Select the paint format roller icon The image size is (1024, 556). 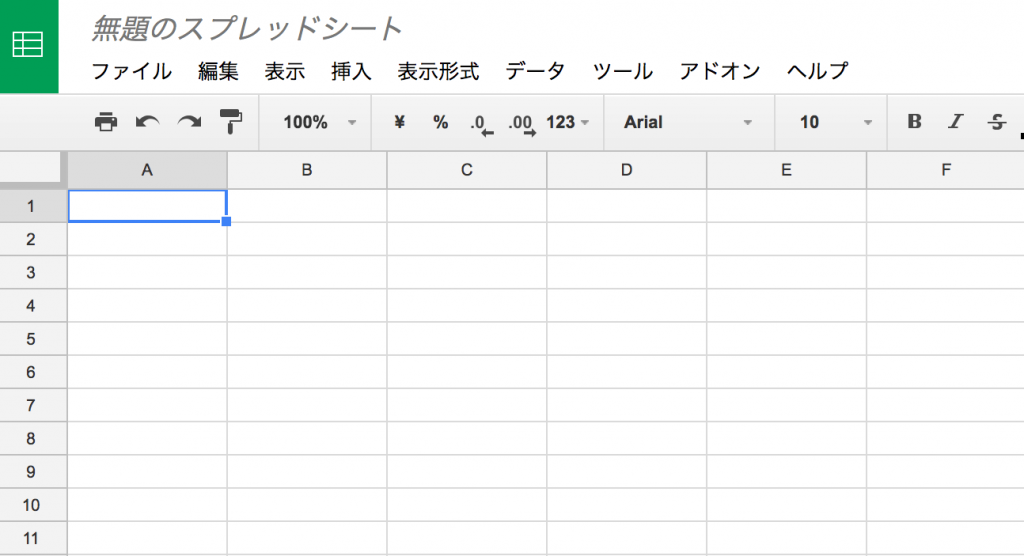click(231, 122)
